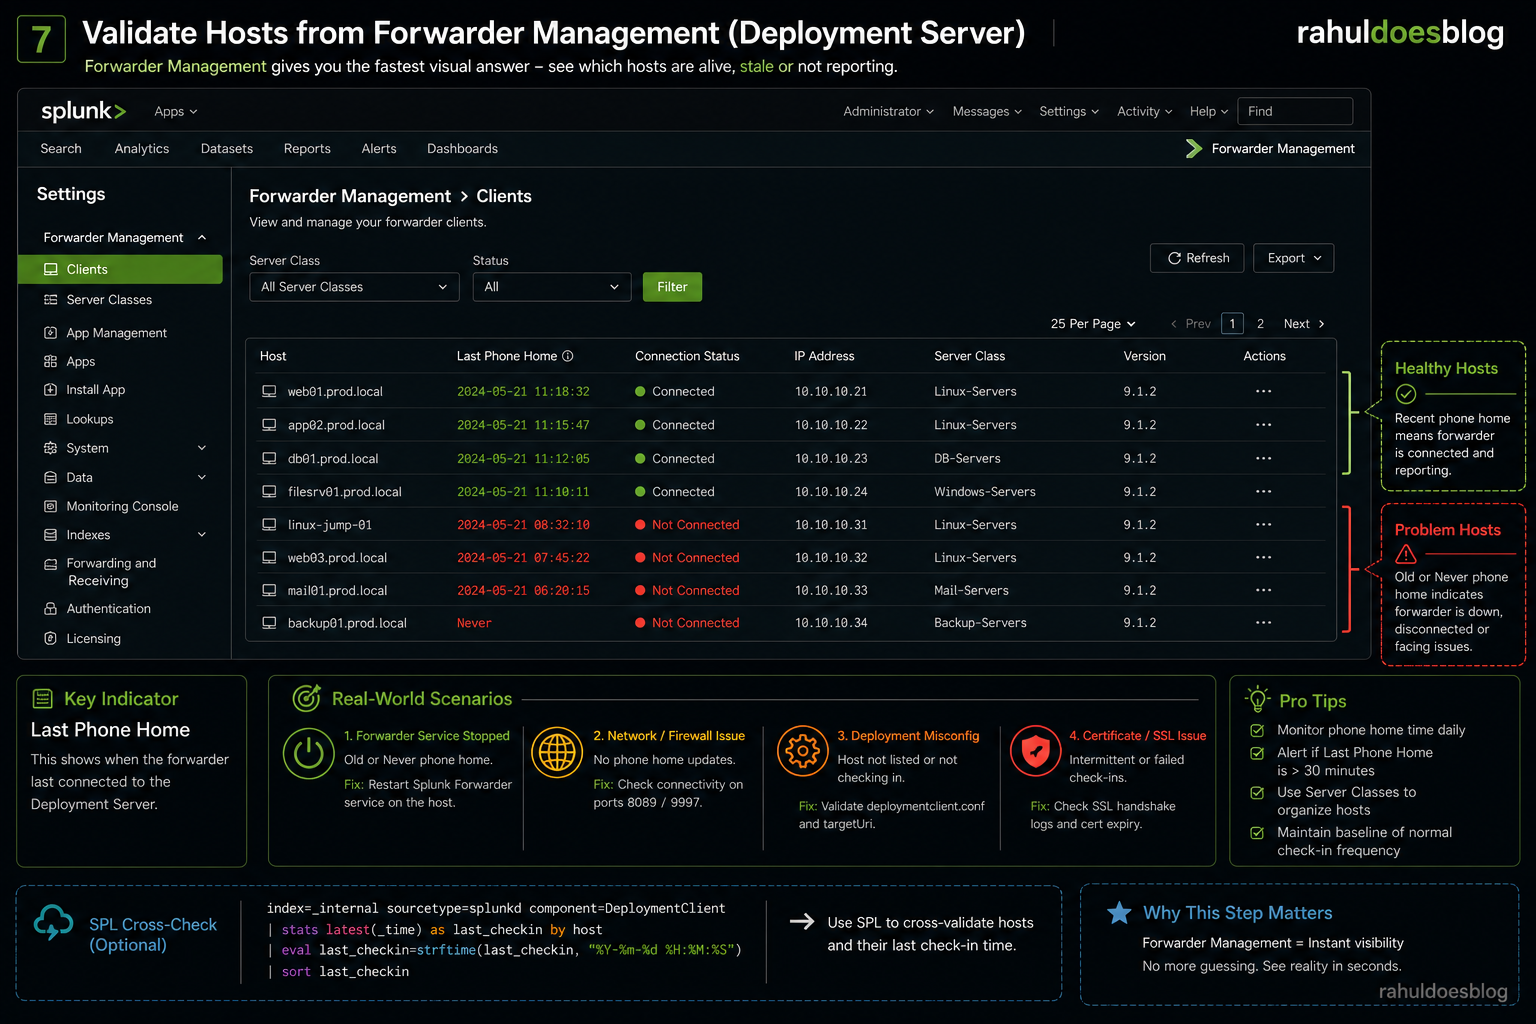Click the Forwarder Management breadcrumb link

350,196
